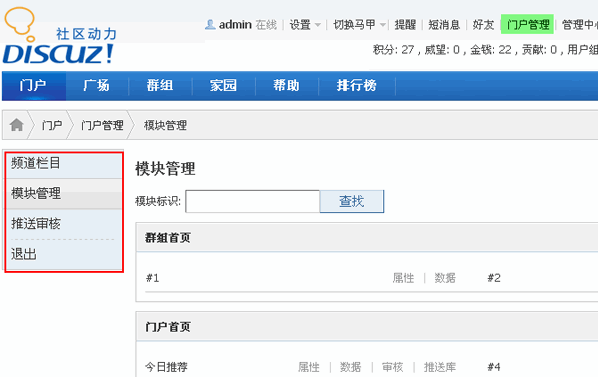Select the 门户 navigation tab
The width and height of the screenshot is (598, 377).
tap(33, 85)
